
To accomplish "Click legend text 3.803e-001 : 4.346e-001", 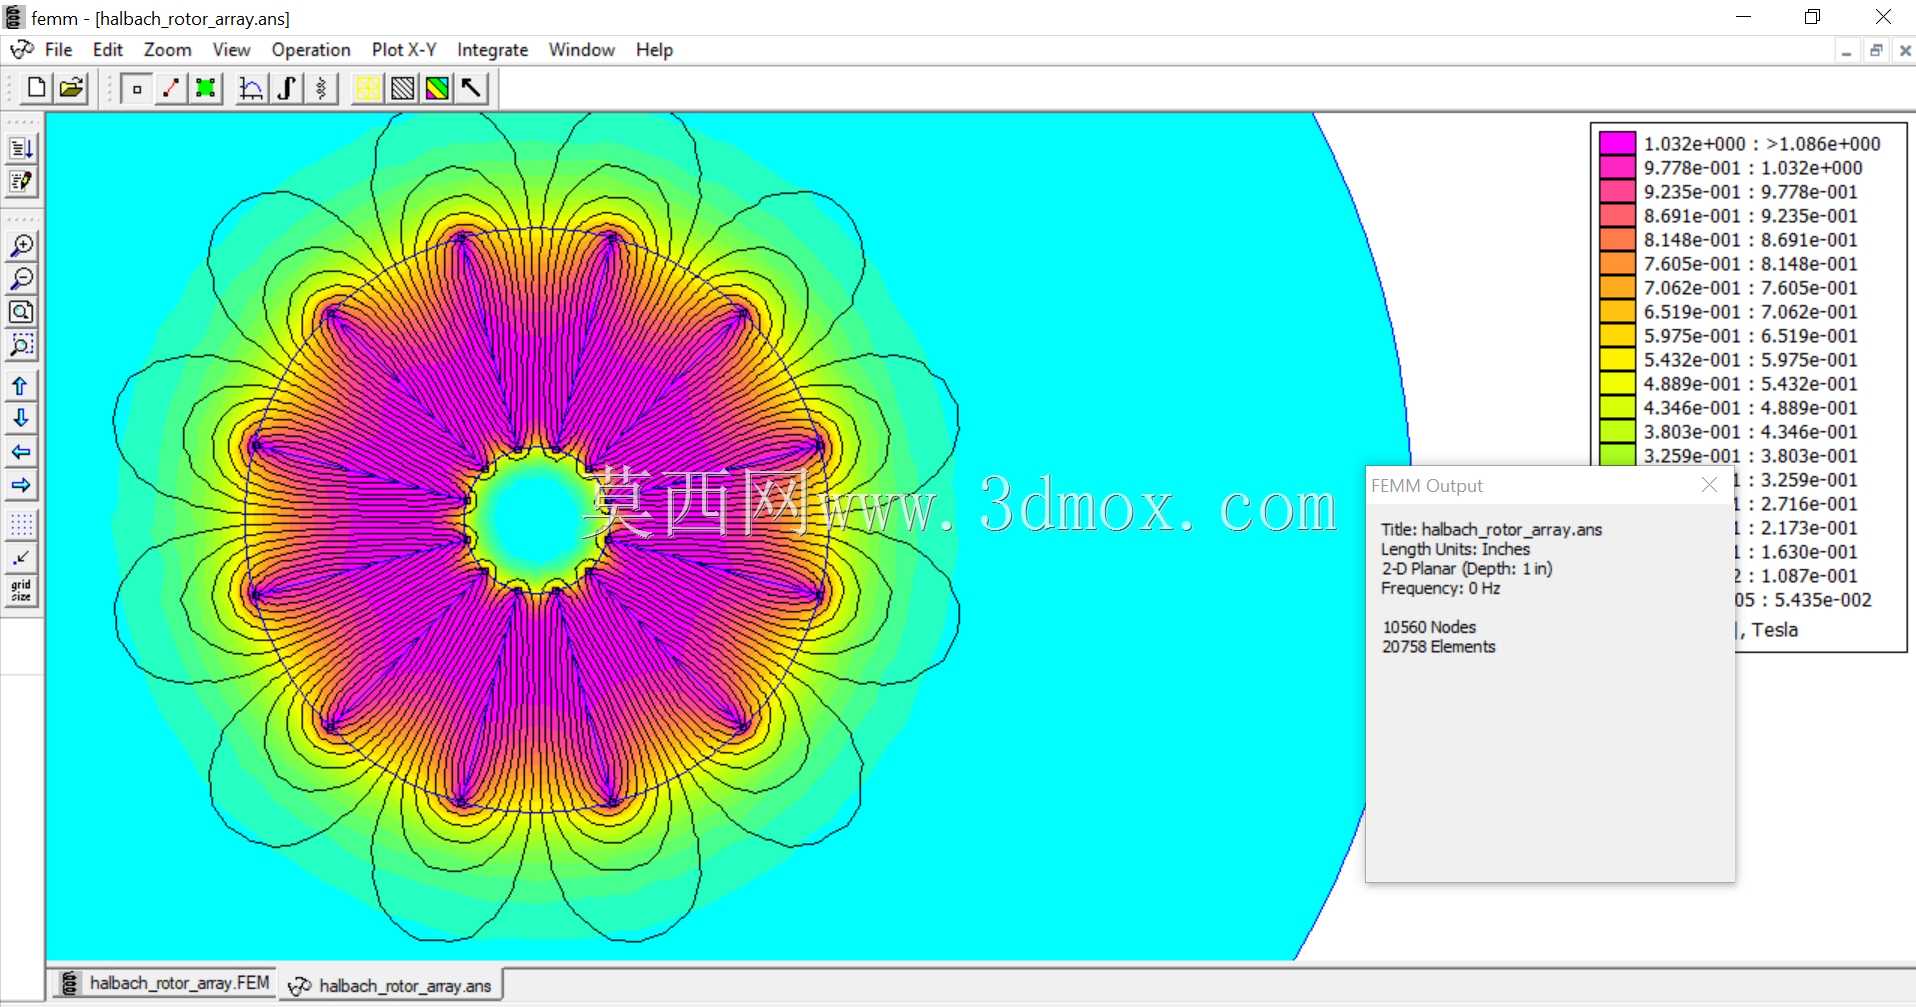I will coord(1750,432).
